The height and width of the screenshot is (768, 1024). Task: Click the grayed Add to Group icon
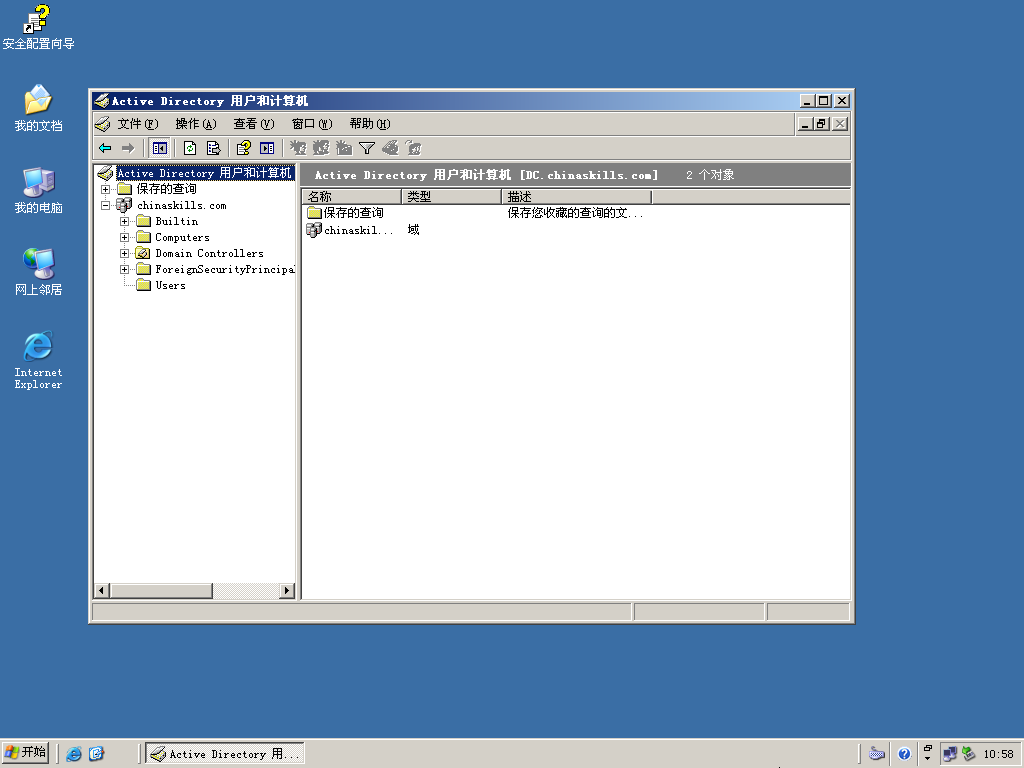pos(413,148)
